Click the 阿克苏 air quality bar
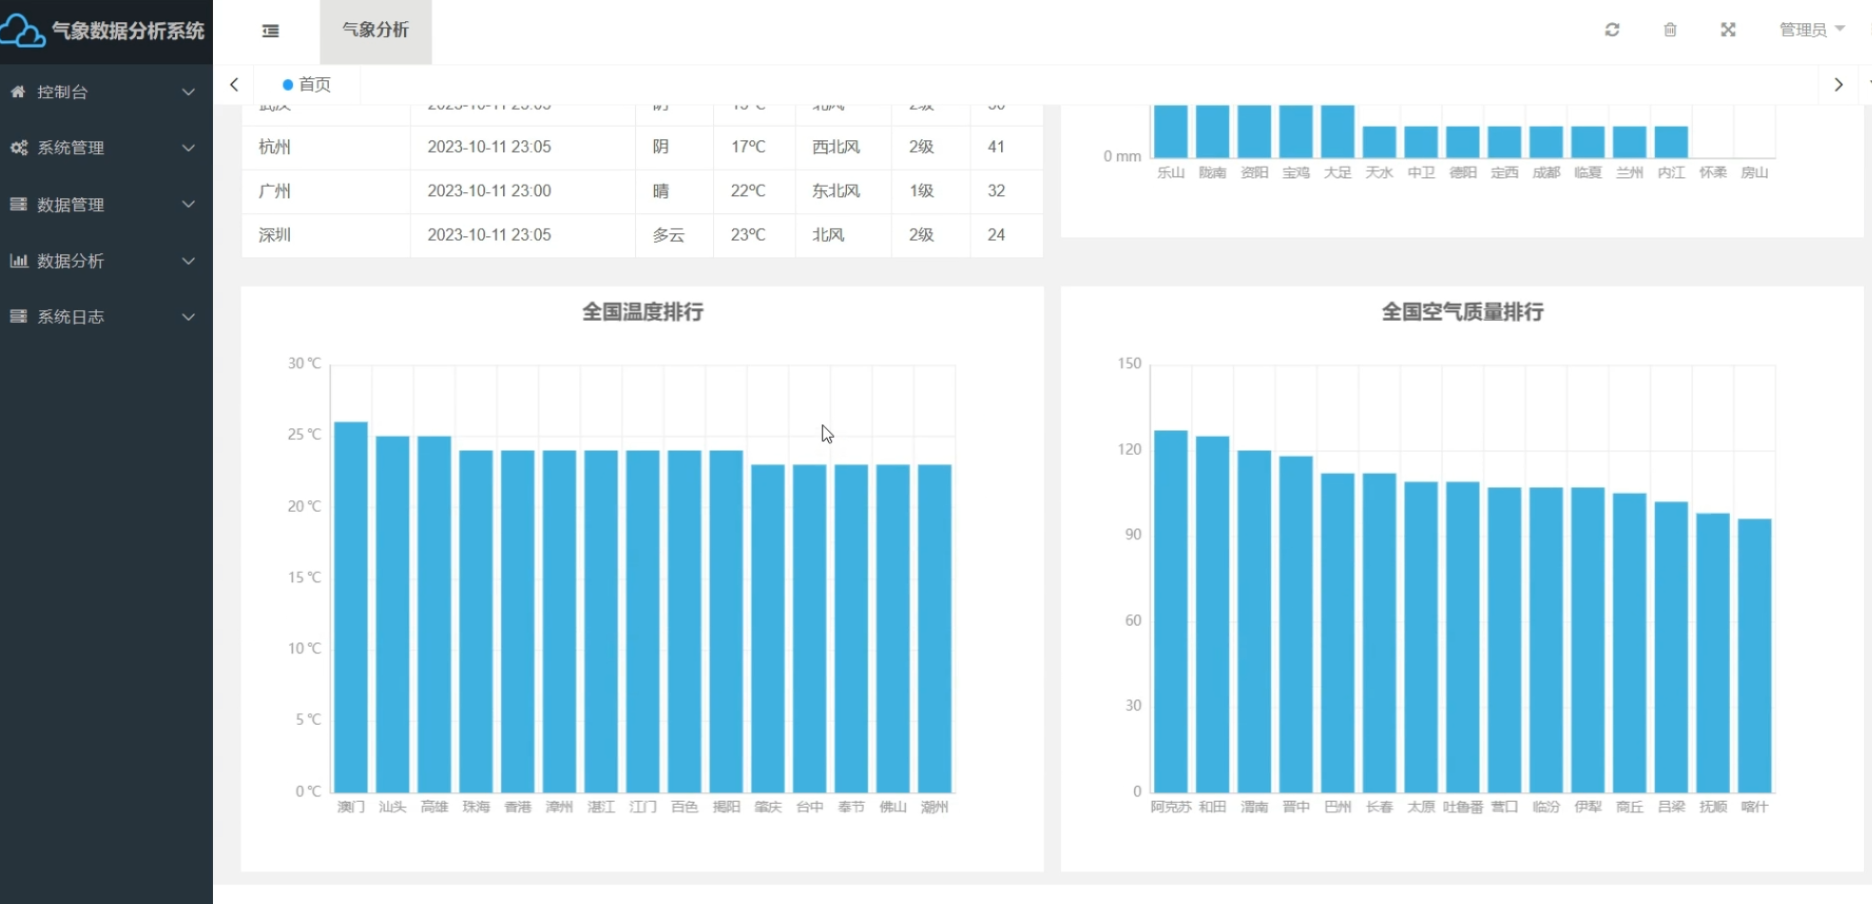Image resolution: width=1872 pixels, height=904 pixels. click(1171, 611)
